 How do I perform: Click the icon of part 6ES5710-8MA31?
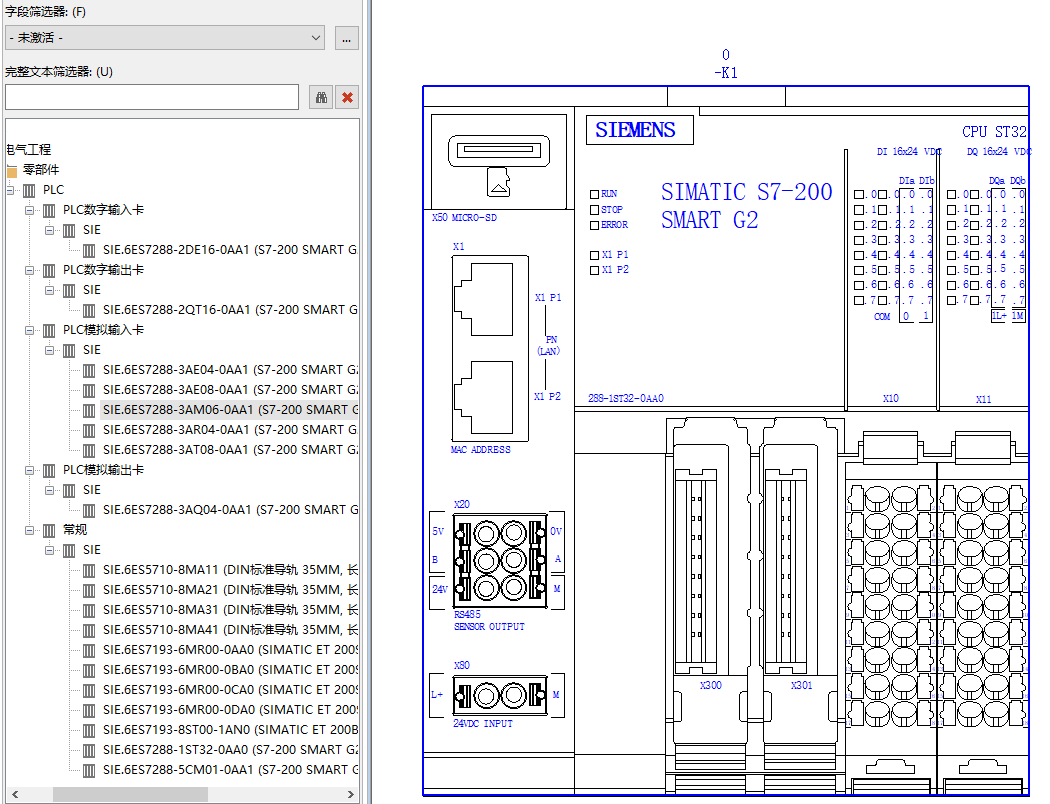[89, 611]
